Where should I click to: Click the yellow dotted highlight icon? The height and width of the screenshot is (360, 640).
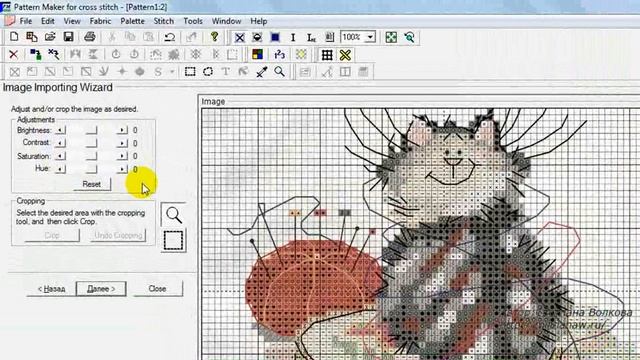coord(301,54)
